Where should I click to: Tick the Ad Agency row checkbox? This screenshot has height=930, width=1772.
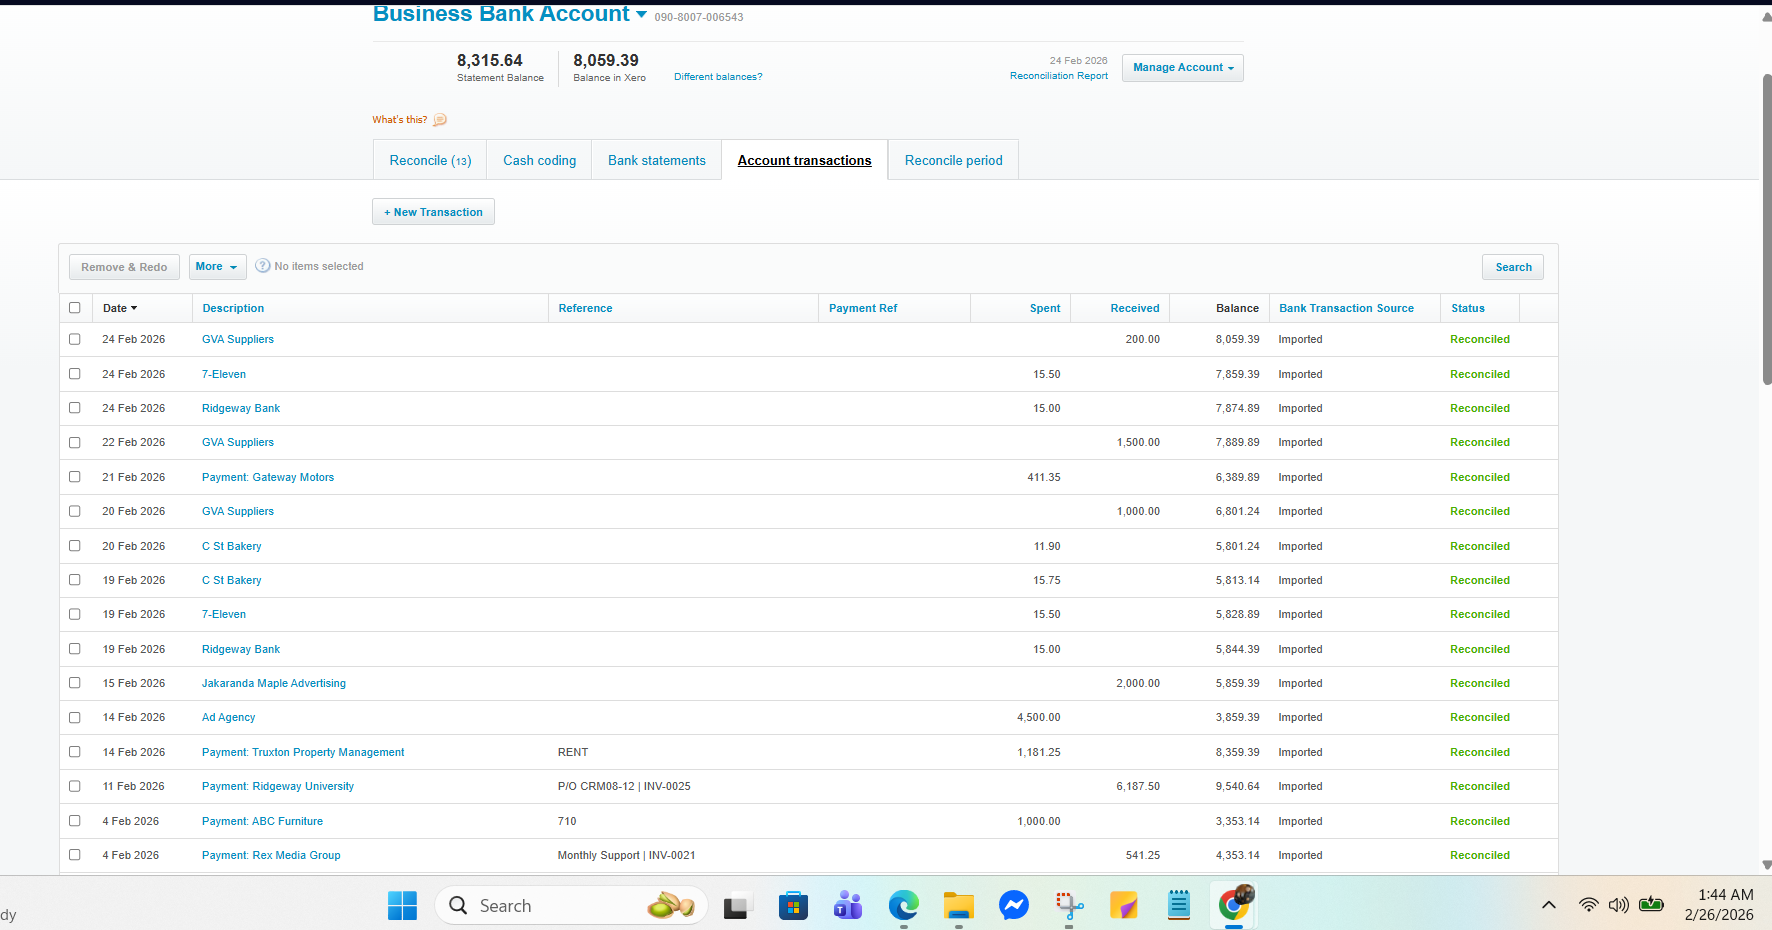[x=75, y=717]
